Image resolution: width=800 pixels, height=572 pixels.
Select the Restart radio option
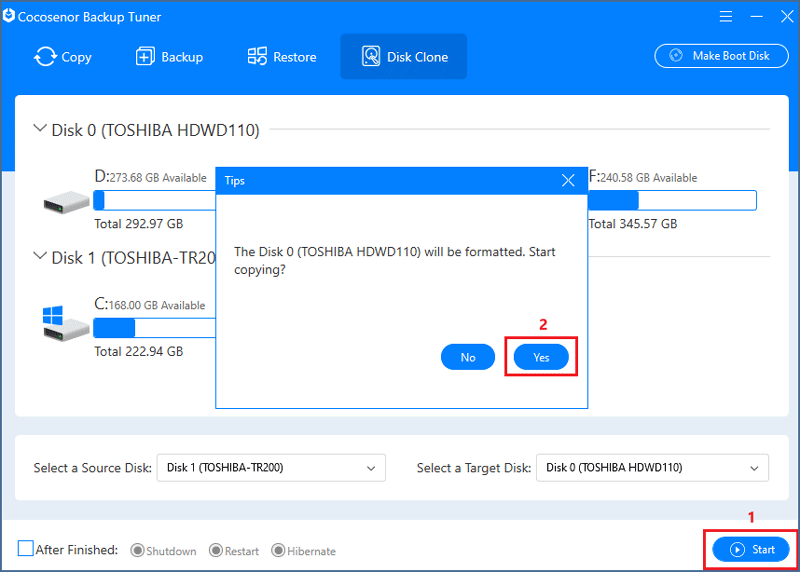[216, 551]
